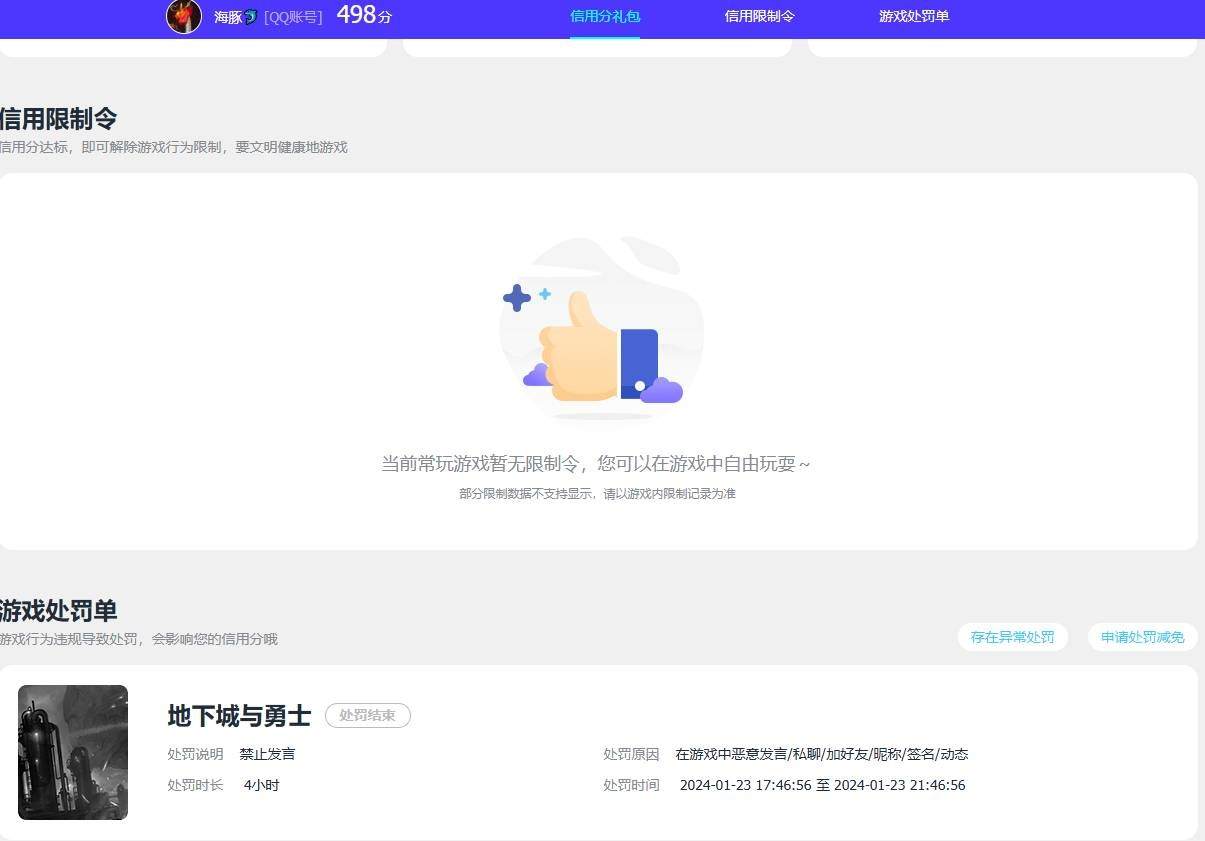The image size is (1205, 841).
Task: Click the 处罚时长 field label
Action: pos(196,785)
